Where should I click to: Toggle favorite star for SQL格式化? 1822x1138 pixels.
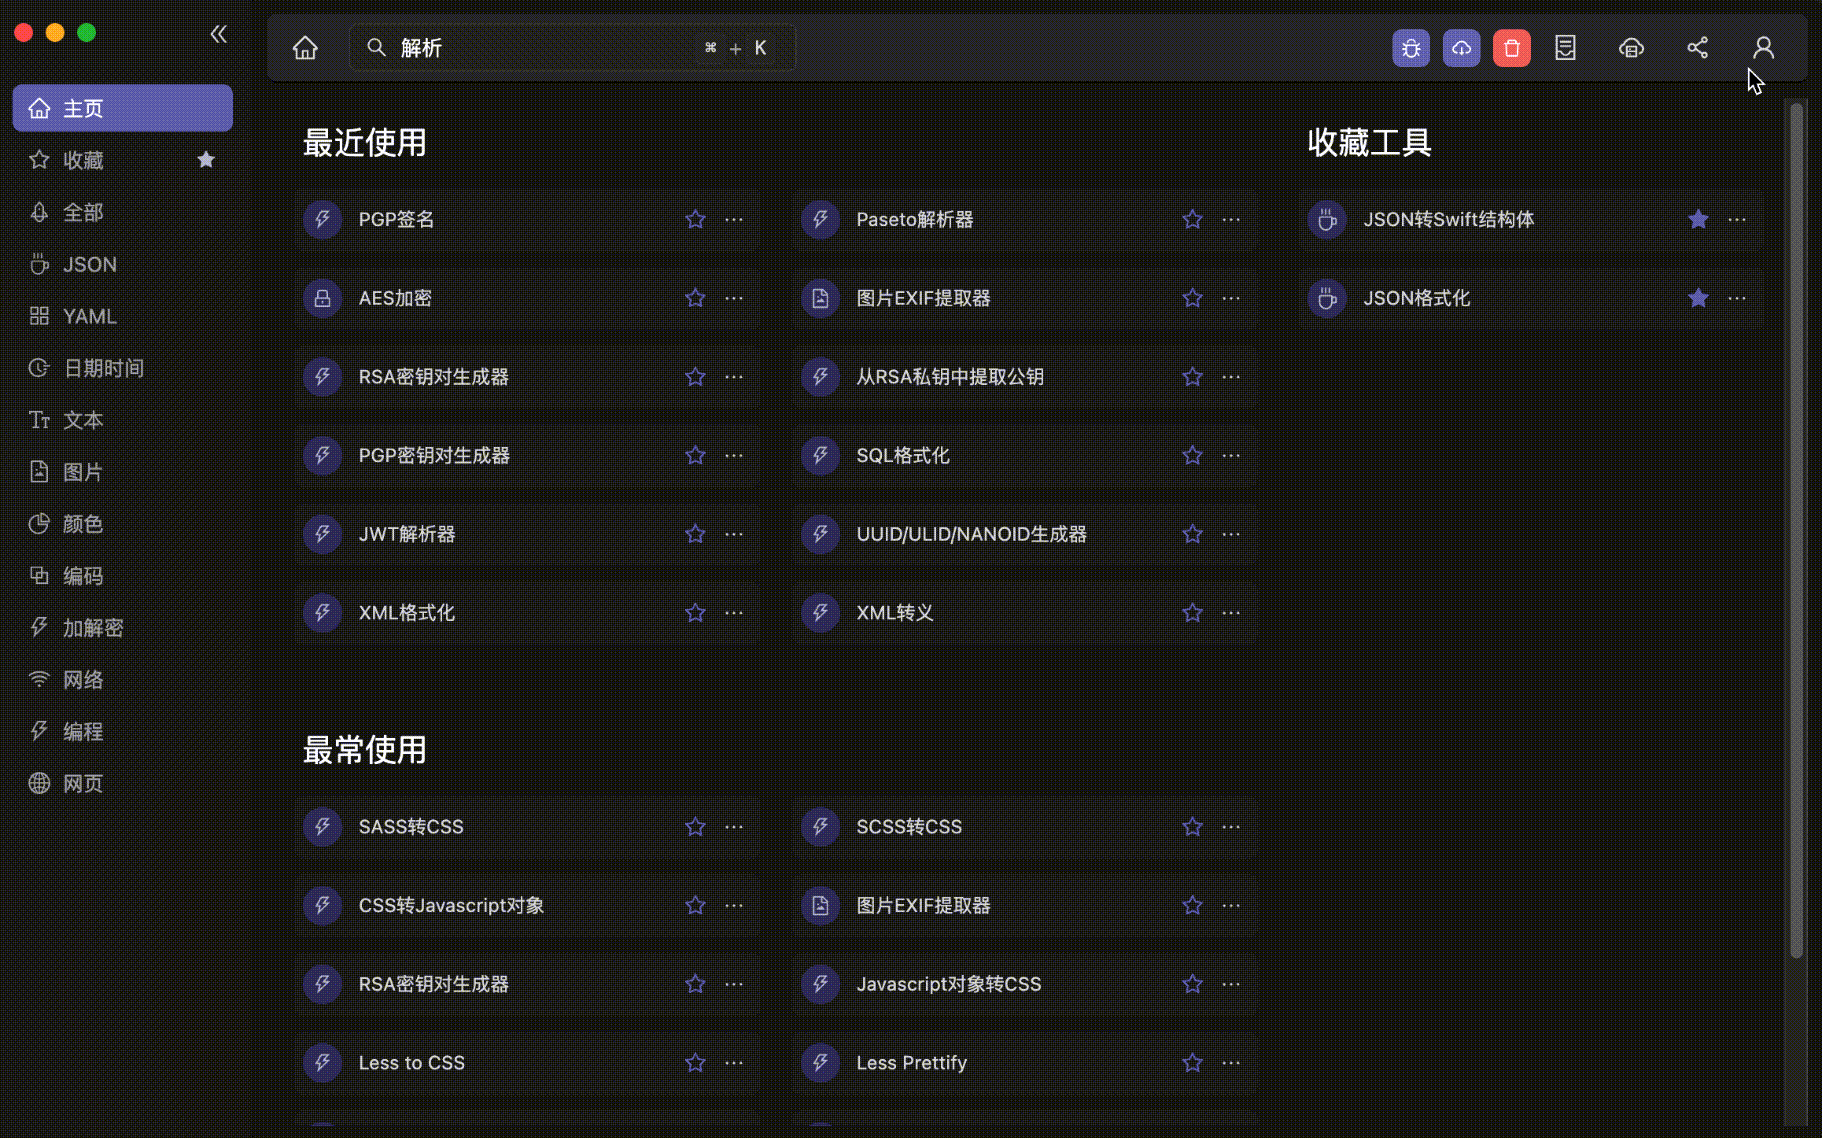tap(1192, 455)
